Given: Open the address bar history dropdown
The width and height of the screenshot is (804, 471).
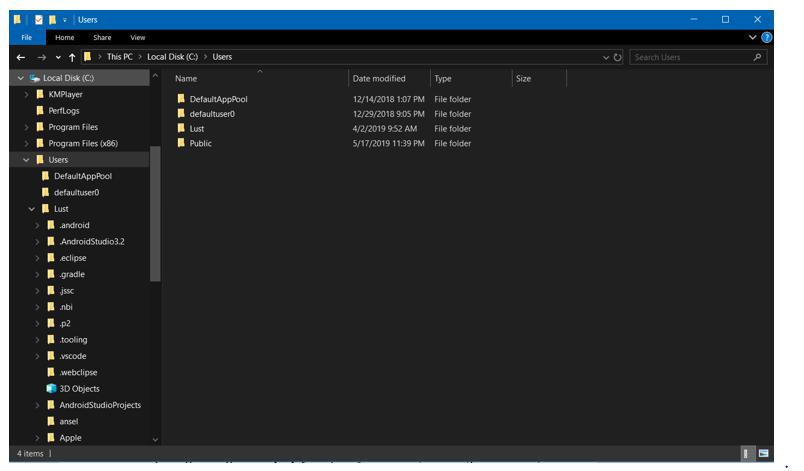Looking at the screenshot, I should point(605,57).
